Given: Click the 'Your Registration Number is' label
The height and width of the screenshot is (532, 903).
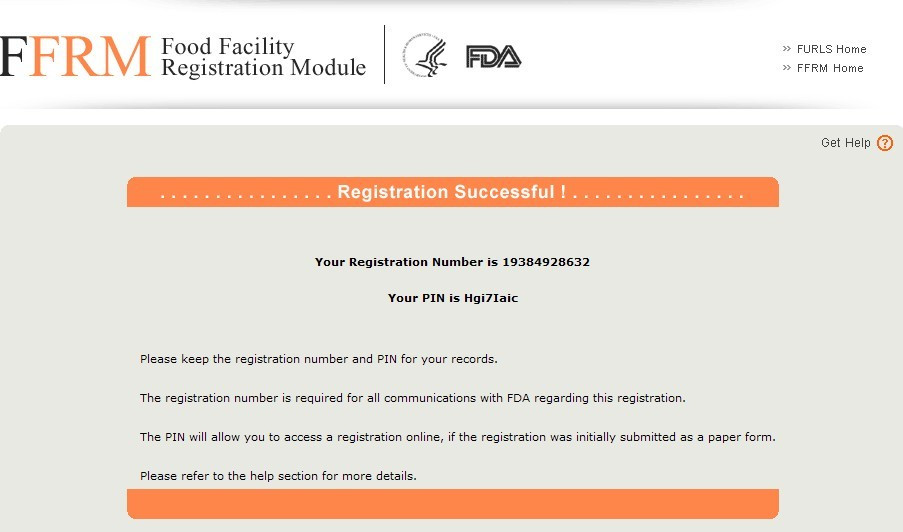Looking at the screenshot, I should pos(407,262).
